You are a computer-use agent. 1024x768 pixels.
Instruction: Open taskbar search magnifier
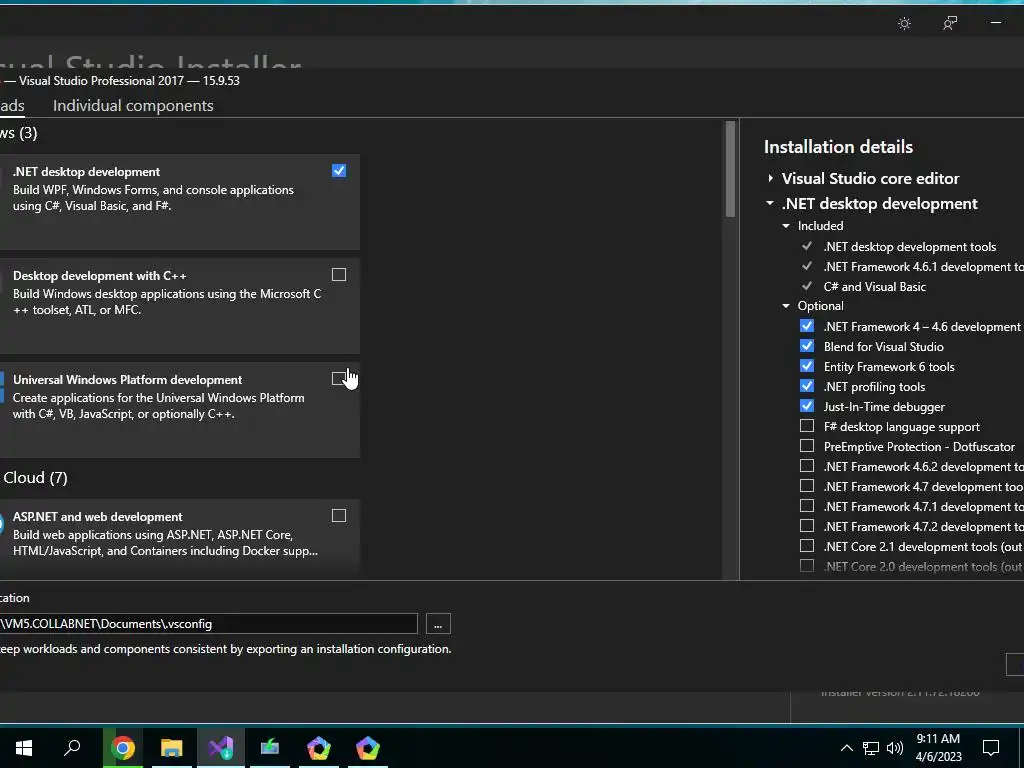[x=72, y=747]
